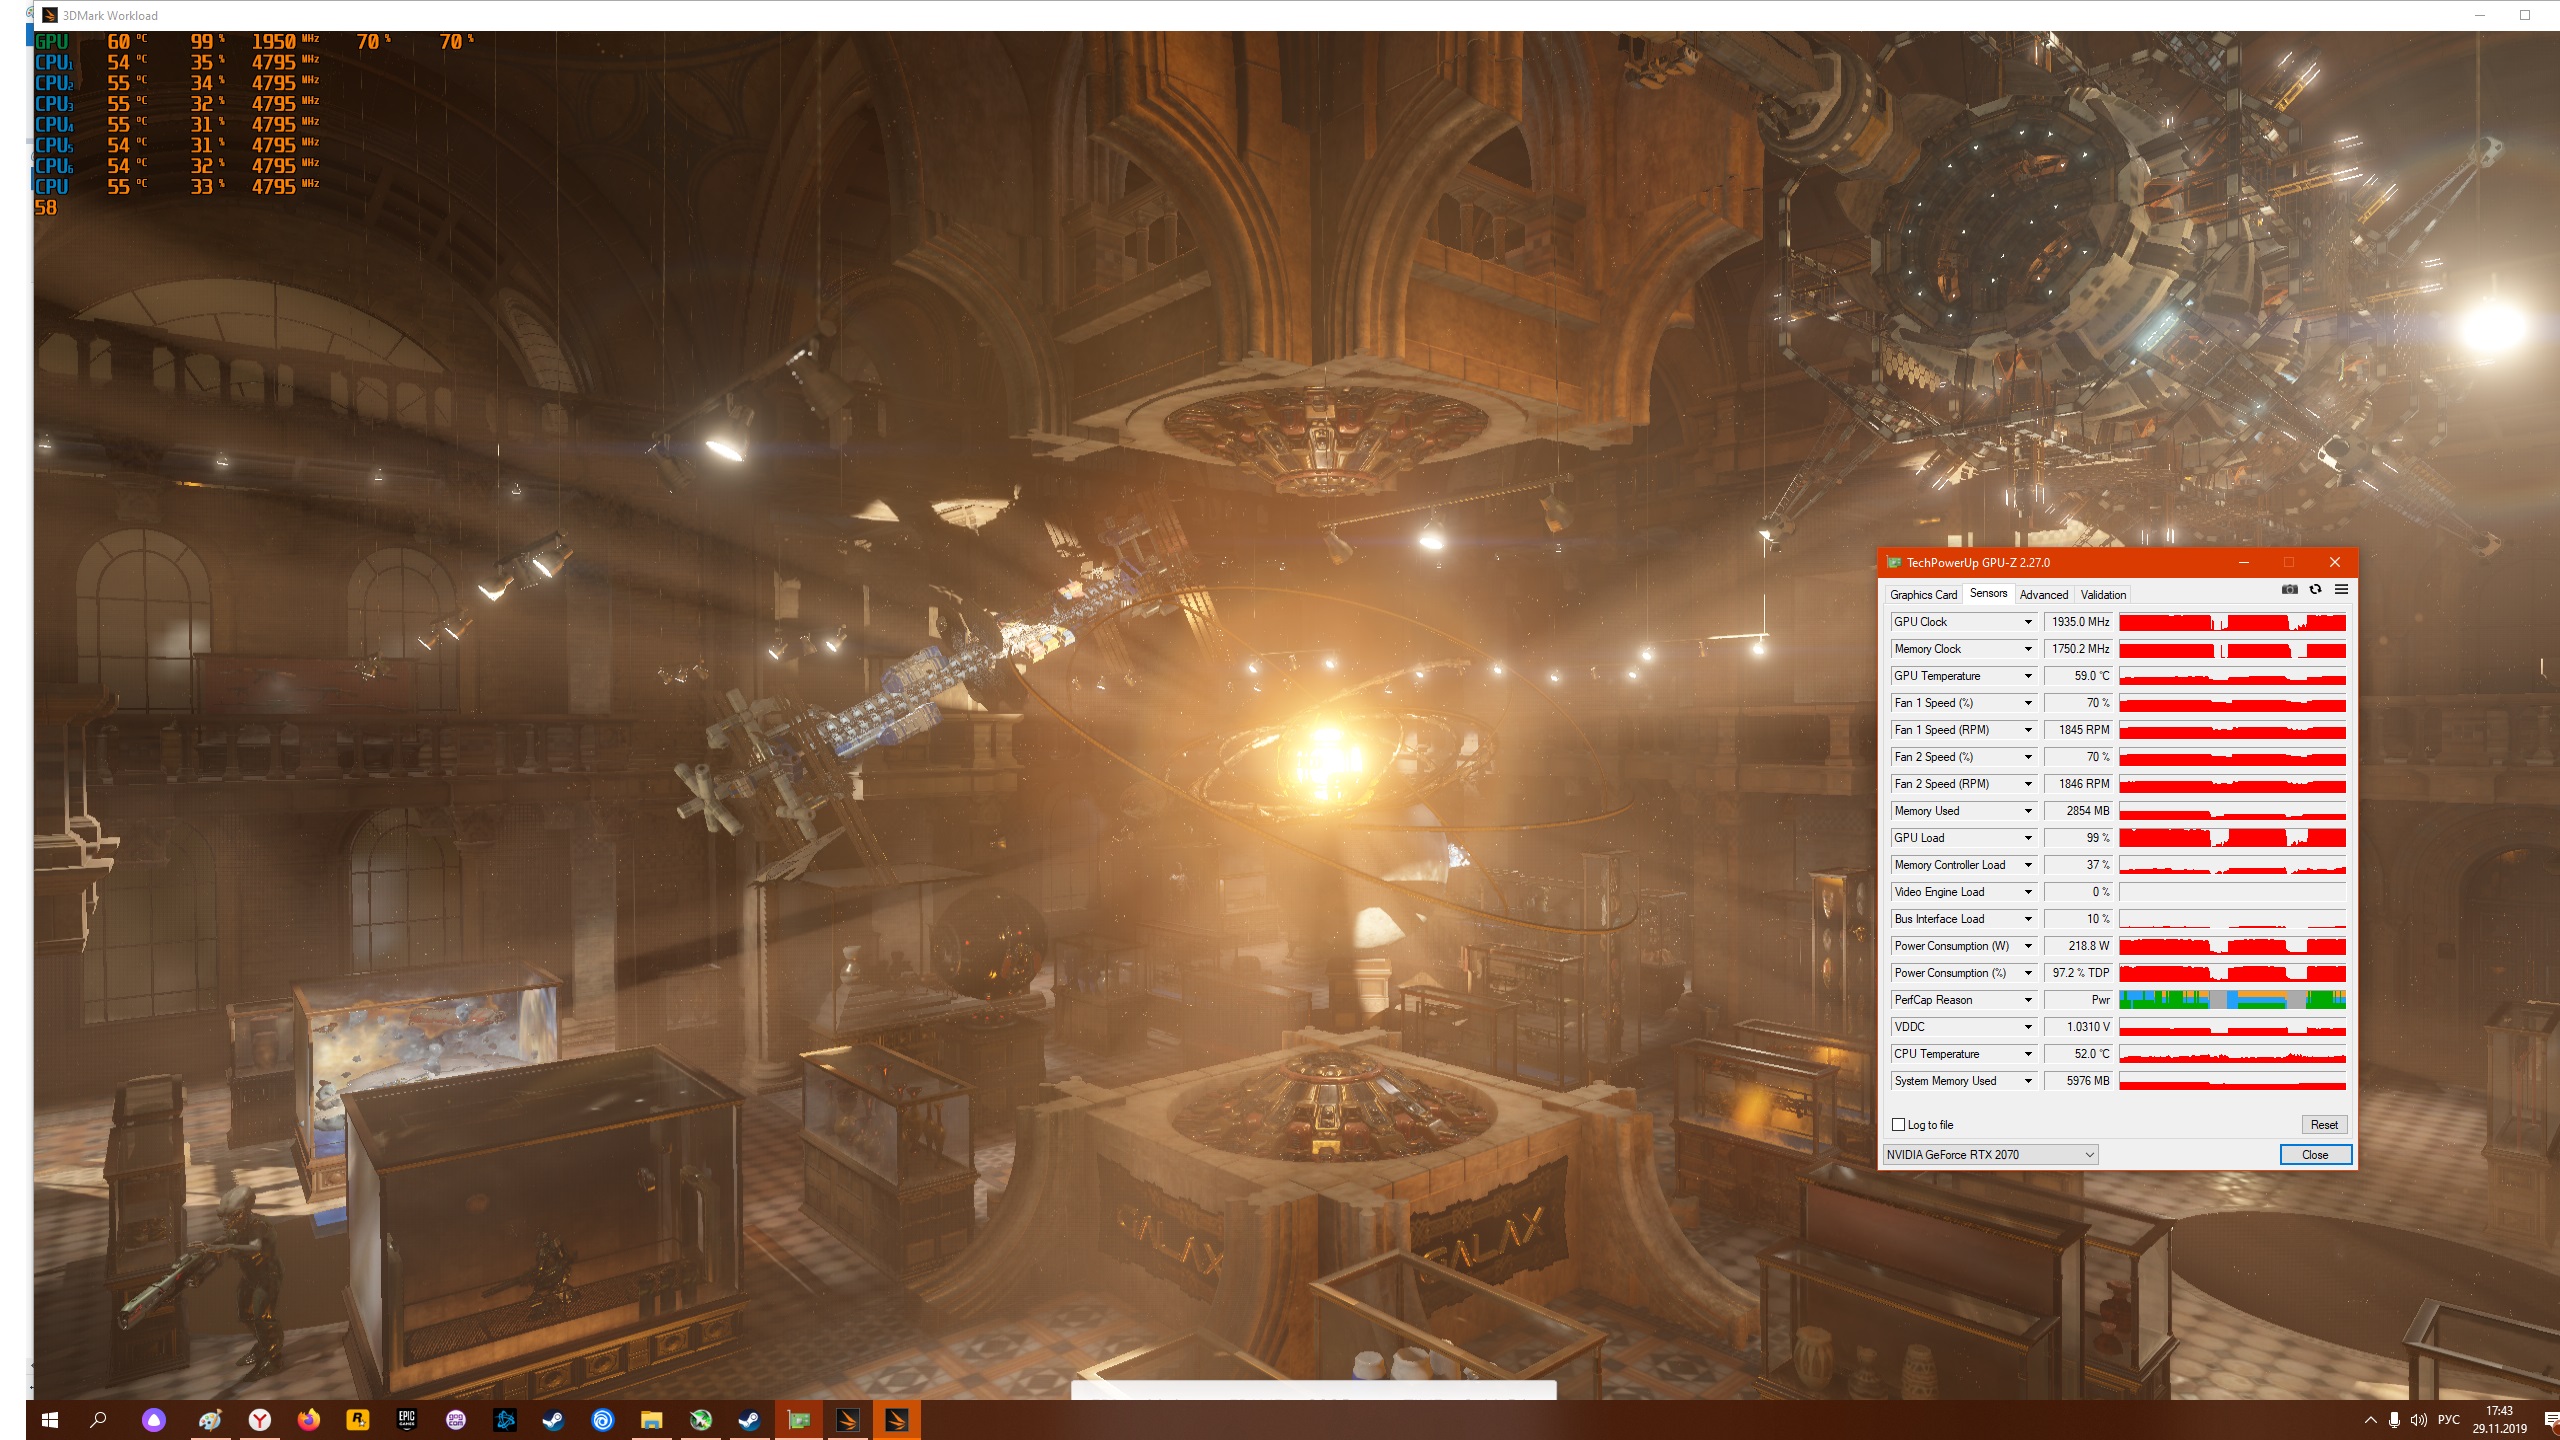The height and width of the screenshot is (1440, 2560).
Task: Launch Rockstar Games launcher in taskbar
Action: (x=357, y=1419)
